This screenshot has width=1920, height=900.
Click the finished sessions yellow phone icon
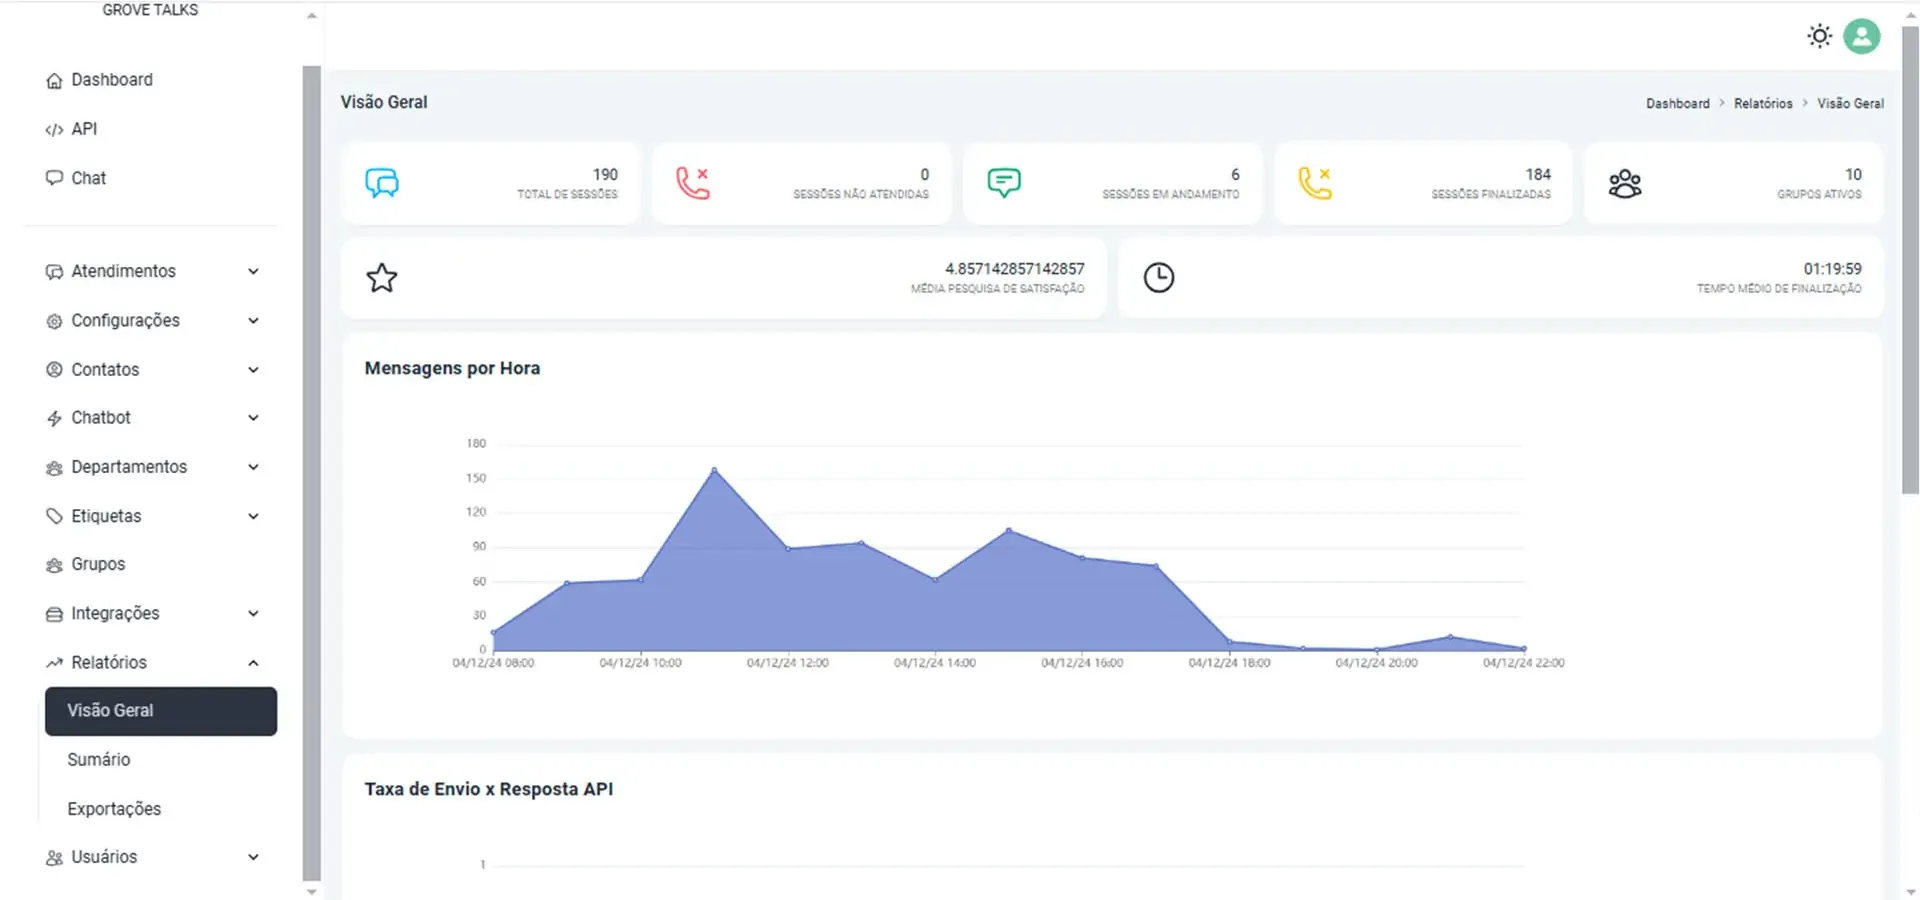1314,183
